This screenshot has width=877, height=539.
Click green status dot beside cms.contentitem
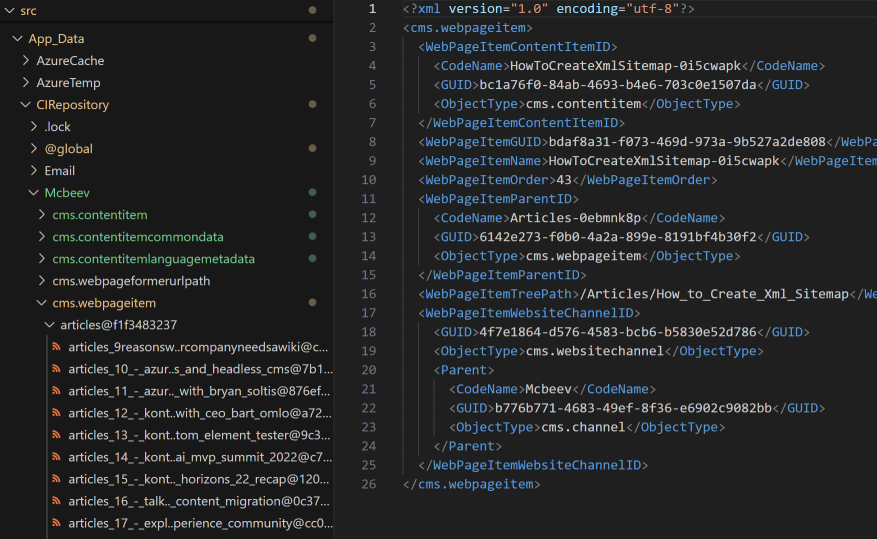(x=313, y=214)
